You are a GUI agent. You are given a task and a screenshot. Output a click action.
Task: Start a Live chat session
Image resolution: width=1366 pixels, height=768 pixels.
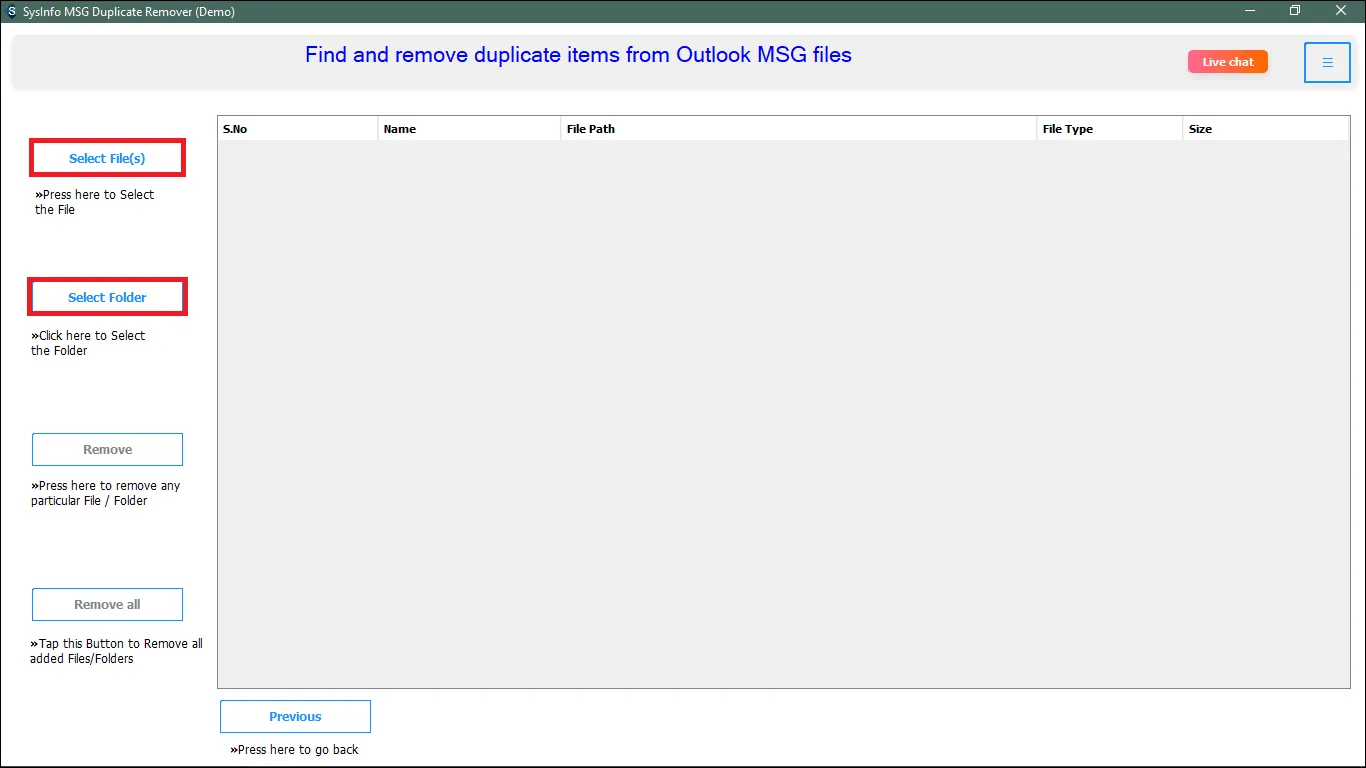[1227, 62]
